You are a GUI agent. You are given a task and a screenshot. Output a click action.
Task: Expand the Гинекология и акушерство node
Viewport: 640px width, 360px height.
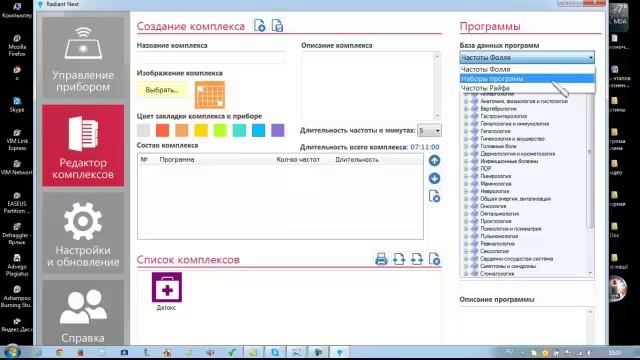coord(466,139)
